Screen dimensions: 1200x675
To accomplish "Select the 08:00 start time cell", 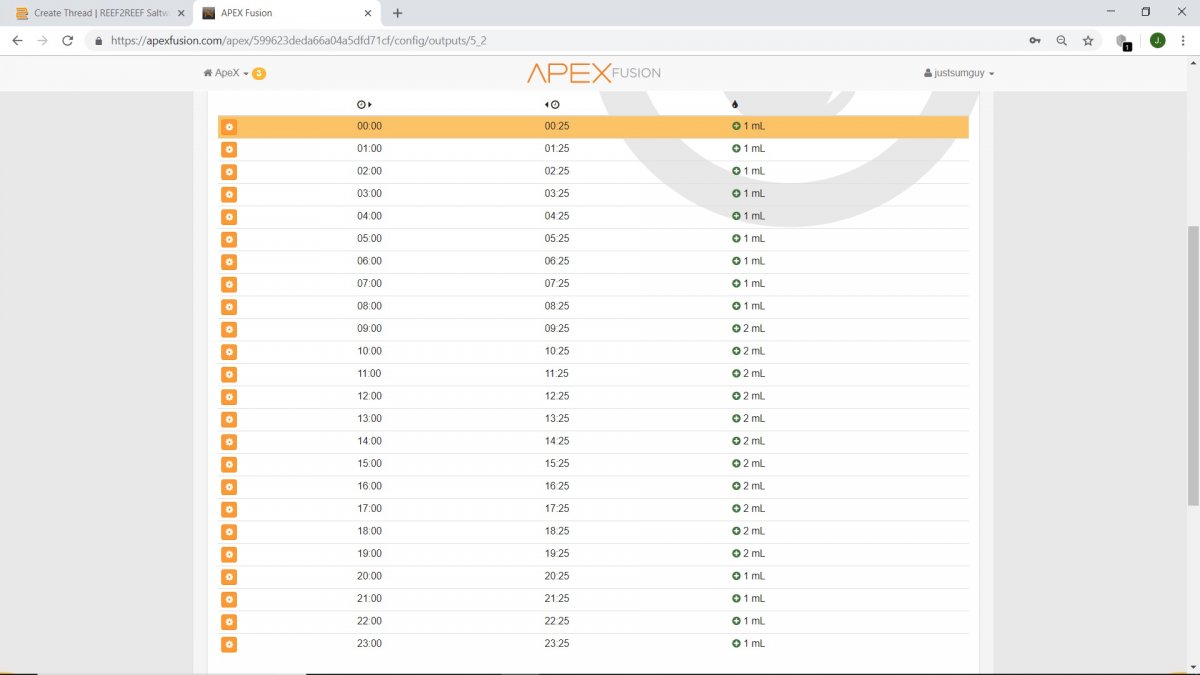I will 369,306.
